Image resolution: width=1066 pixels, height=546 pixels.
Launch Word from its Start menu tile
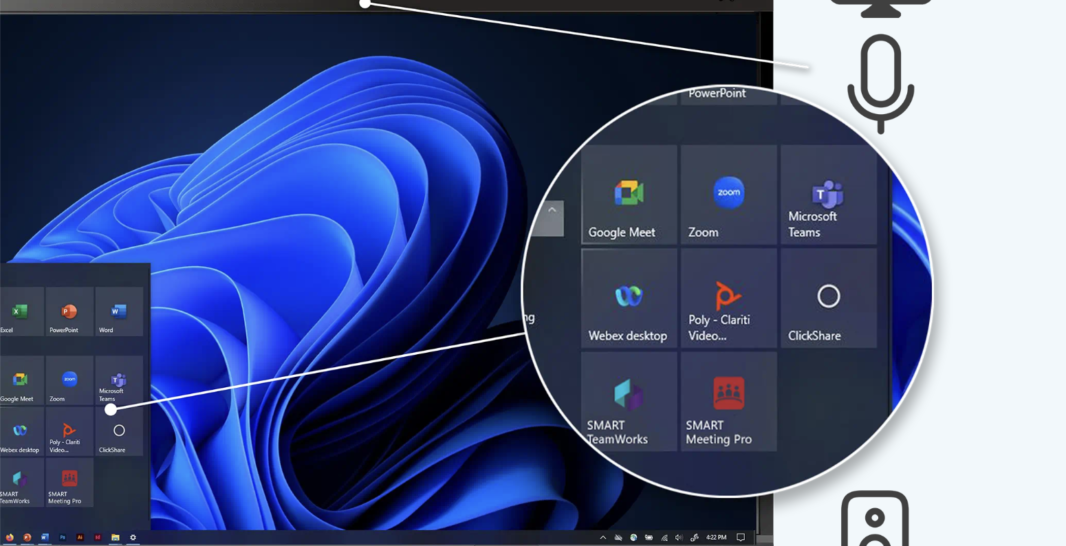(118, 313)
